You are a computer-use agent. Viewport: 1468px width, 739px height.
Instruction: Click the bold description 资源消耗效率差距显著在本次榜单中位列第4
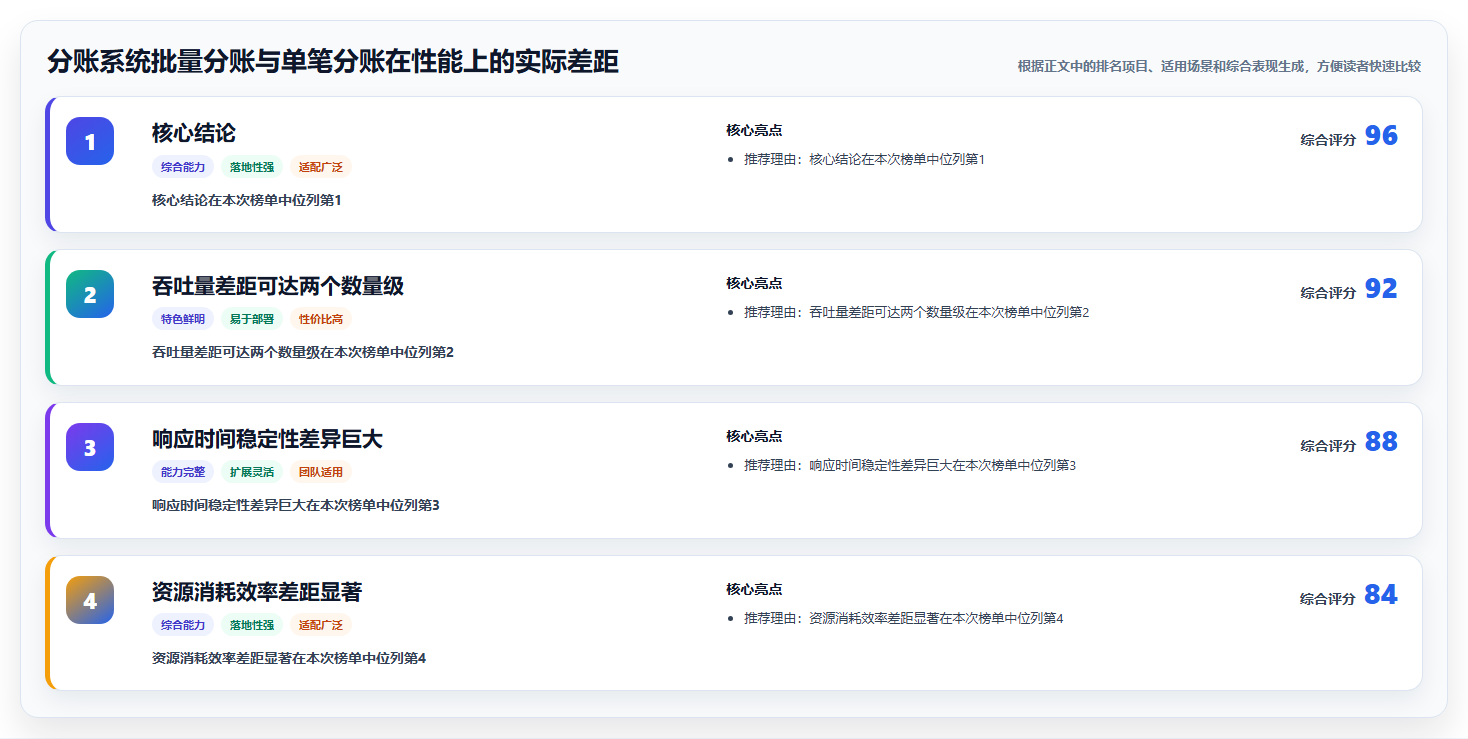coord(289,658)
